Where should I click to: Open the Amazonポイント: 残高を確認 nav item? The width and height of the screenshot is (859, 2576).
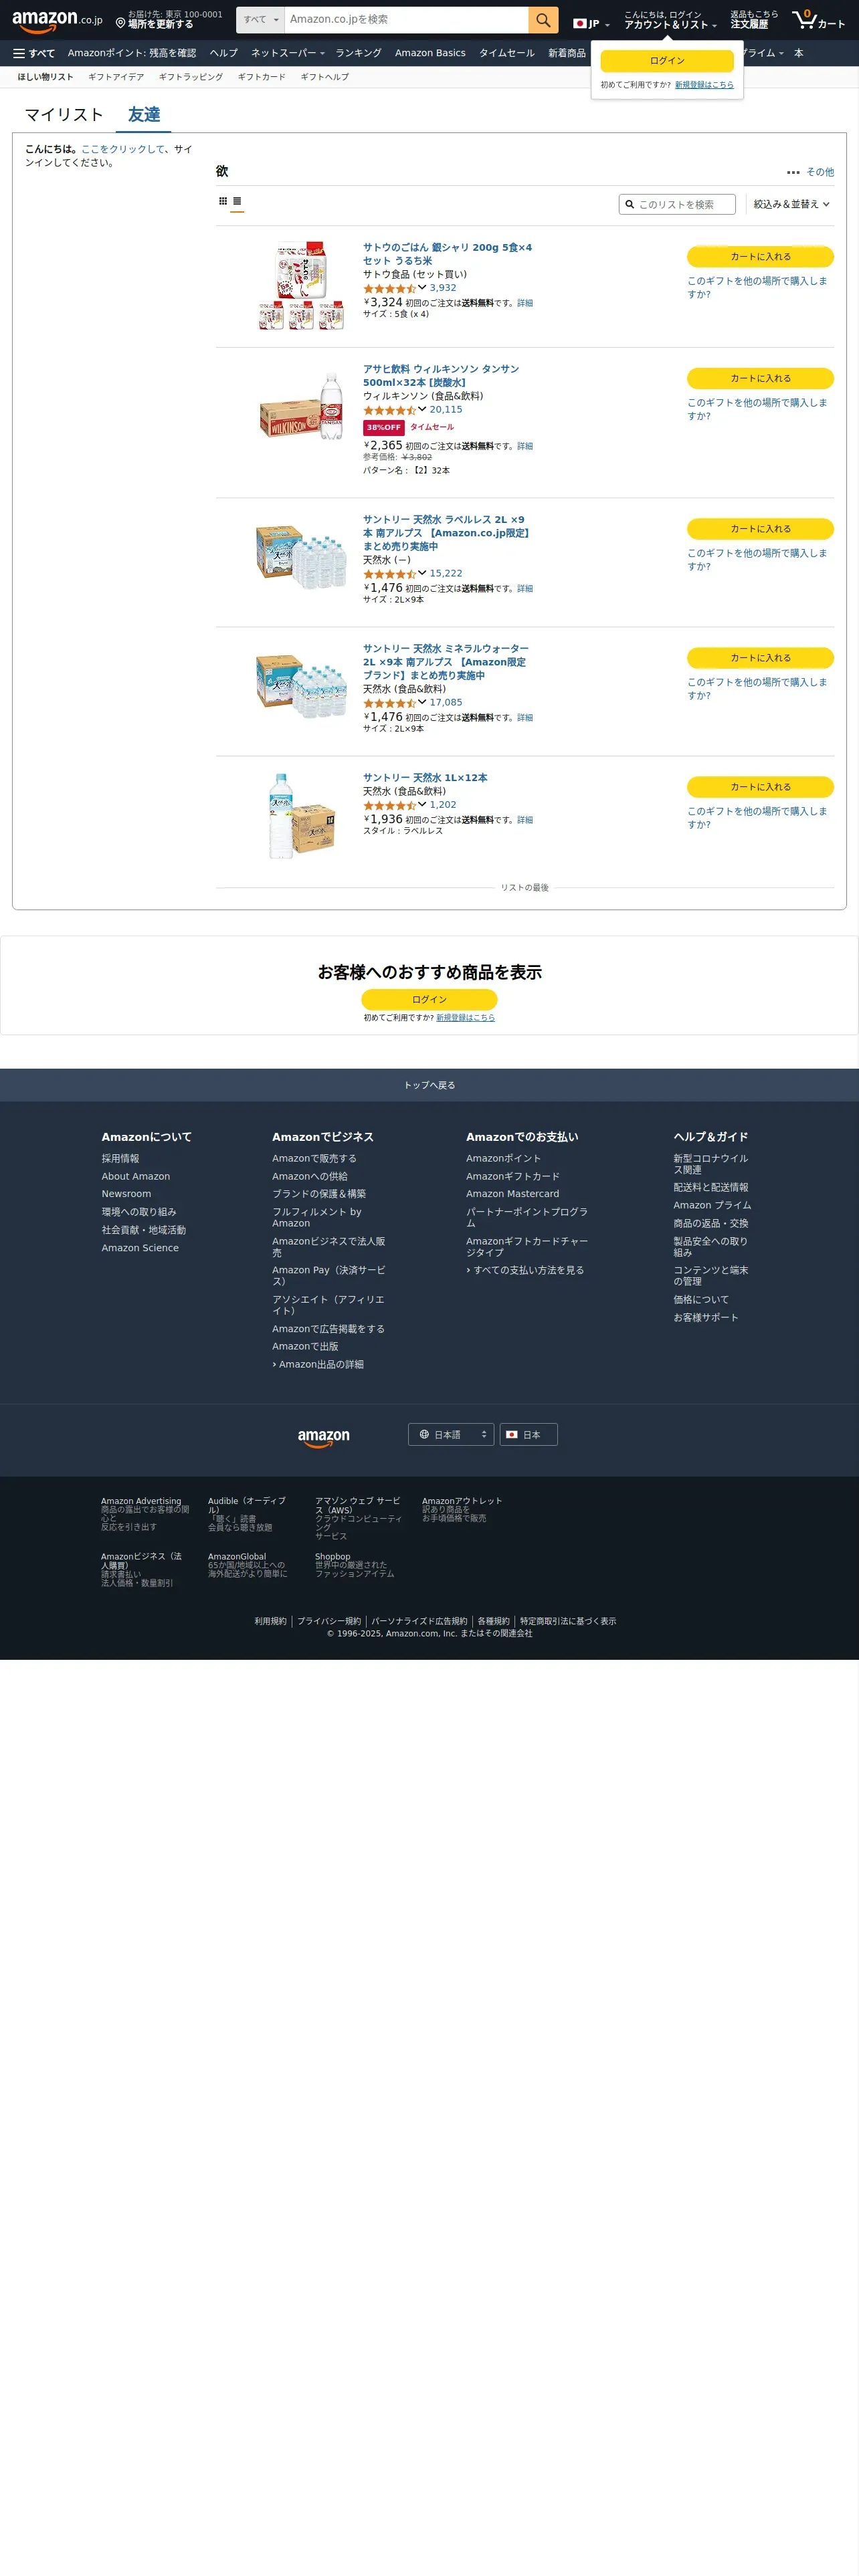[x=132, y=53]
